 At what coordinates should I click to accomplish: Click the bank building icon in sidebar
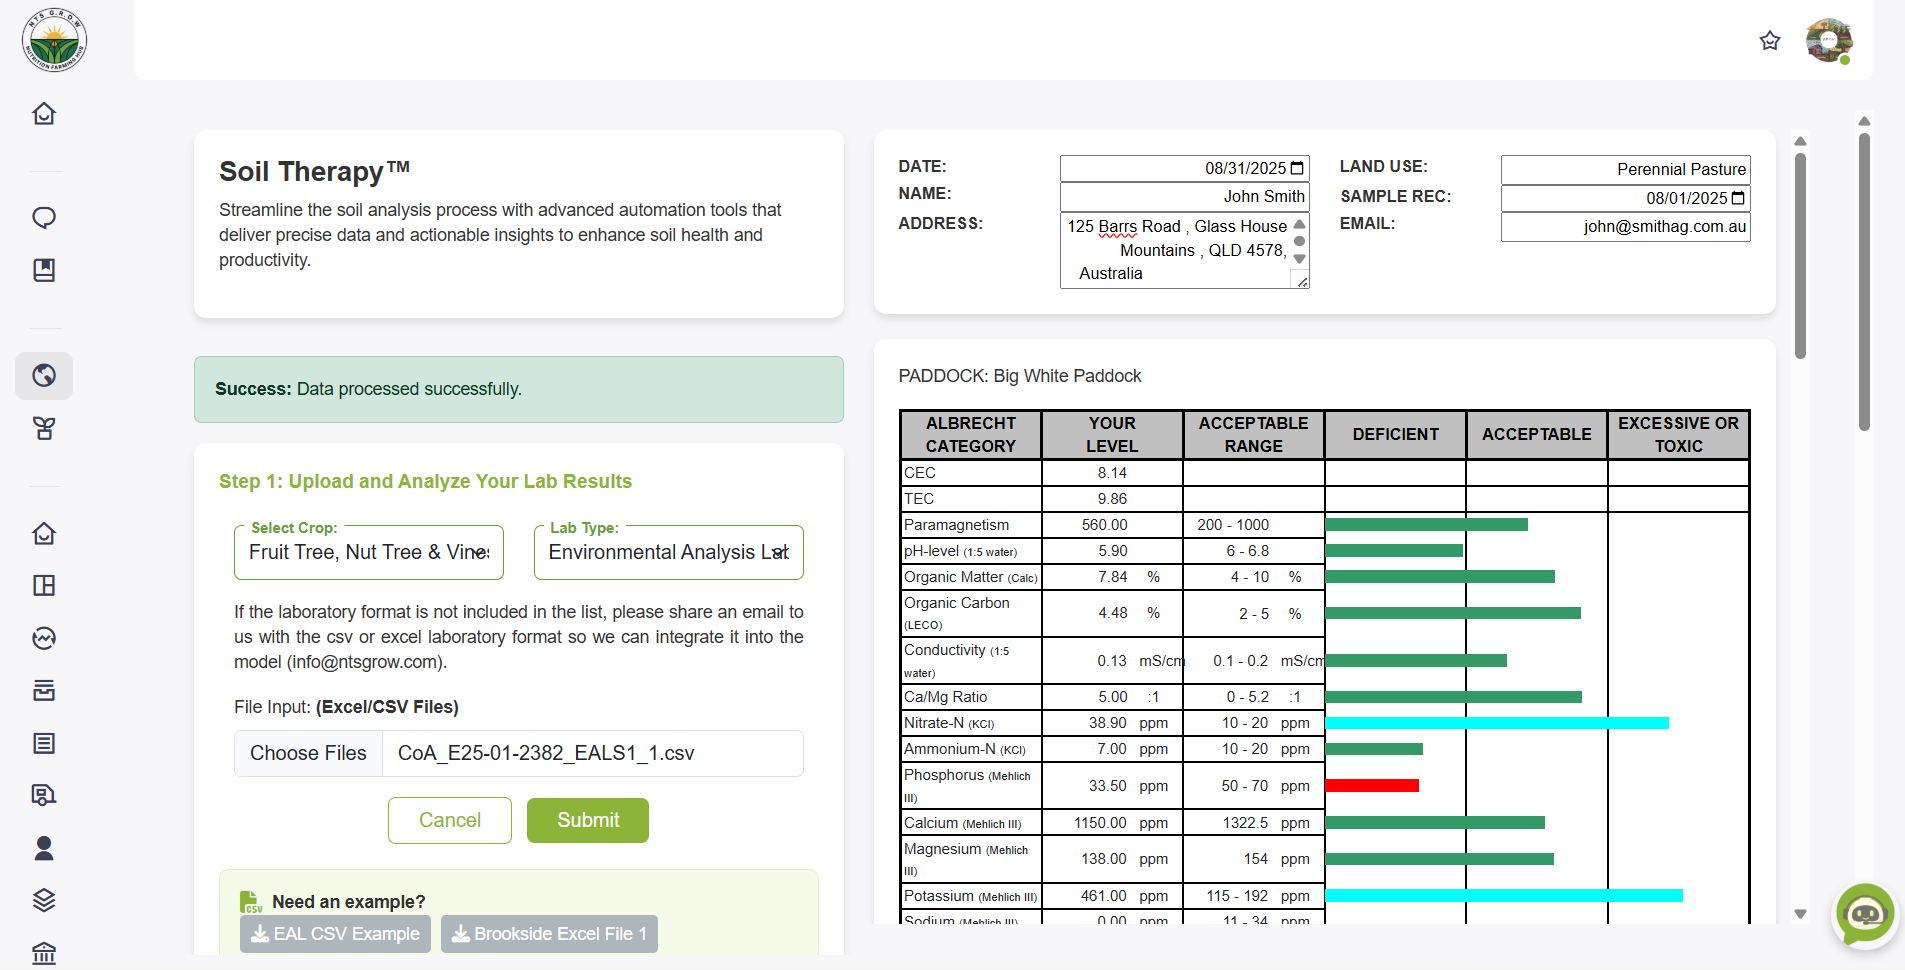point(44,952)
